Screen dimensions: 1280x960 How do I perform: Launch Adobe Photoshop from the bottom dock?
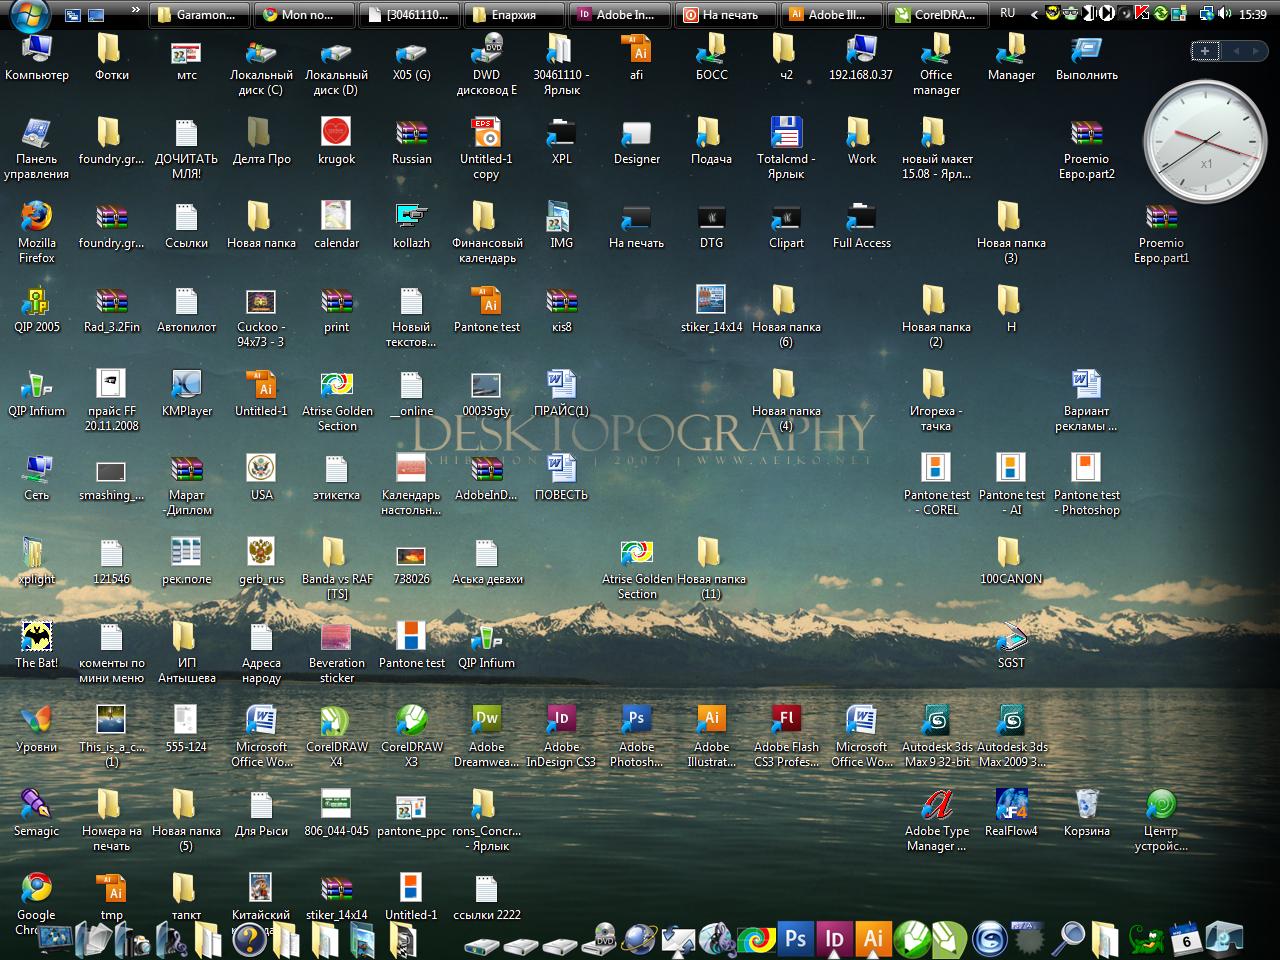click(796, 938)
